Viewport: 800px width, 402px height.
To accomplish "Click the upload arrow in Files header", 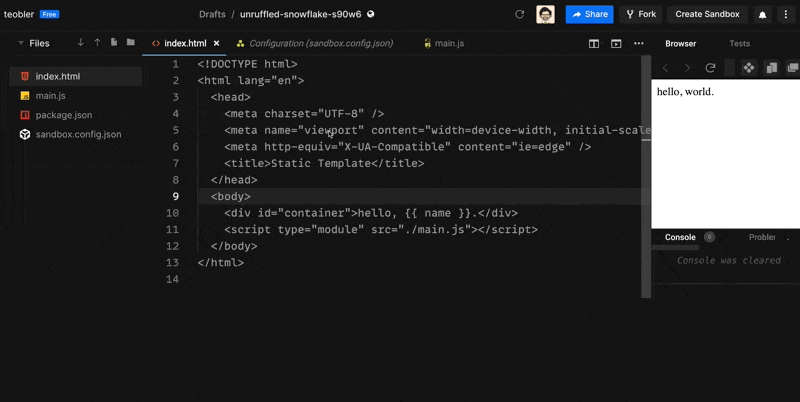I will tap(97, 43).
